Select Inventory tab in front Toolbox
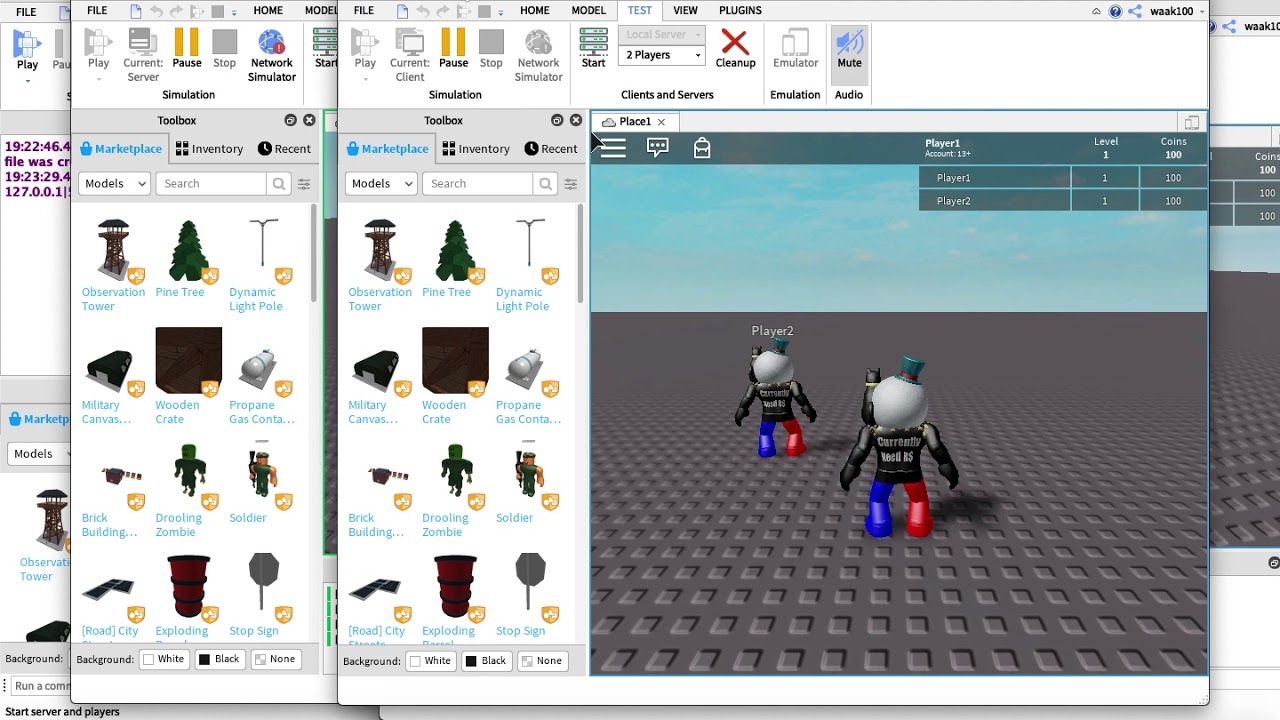The image size is (1280, 720). tap(476, 148)
